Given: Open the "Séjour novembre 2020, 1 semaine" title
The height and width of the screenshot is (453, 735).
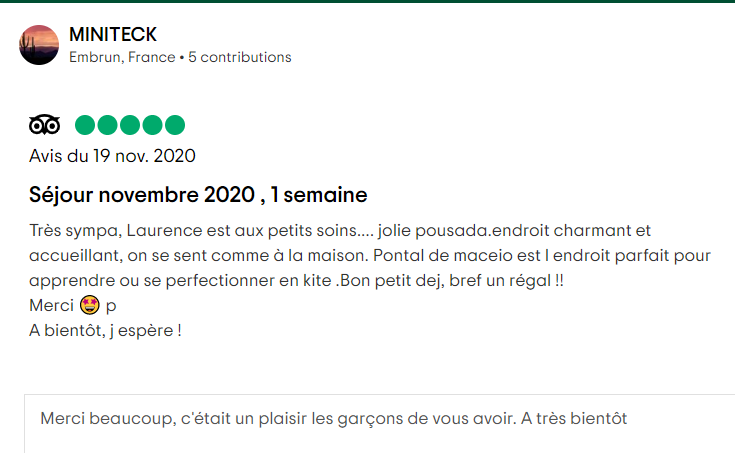Looking at the screenshot, I should click(x=198, y=195).
